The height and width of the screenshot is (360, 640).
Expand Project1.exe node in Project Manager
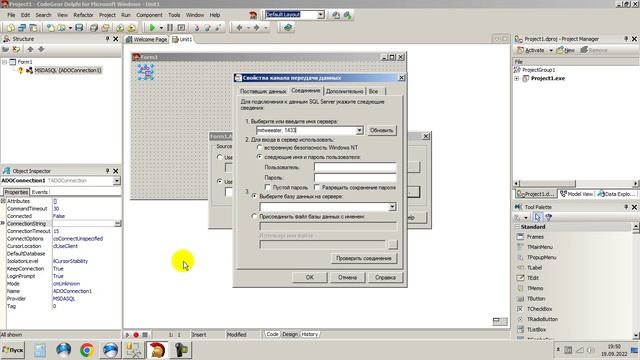click(517, 78)
